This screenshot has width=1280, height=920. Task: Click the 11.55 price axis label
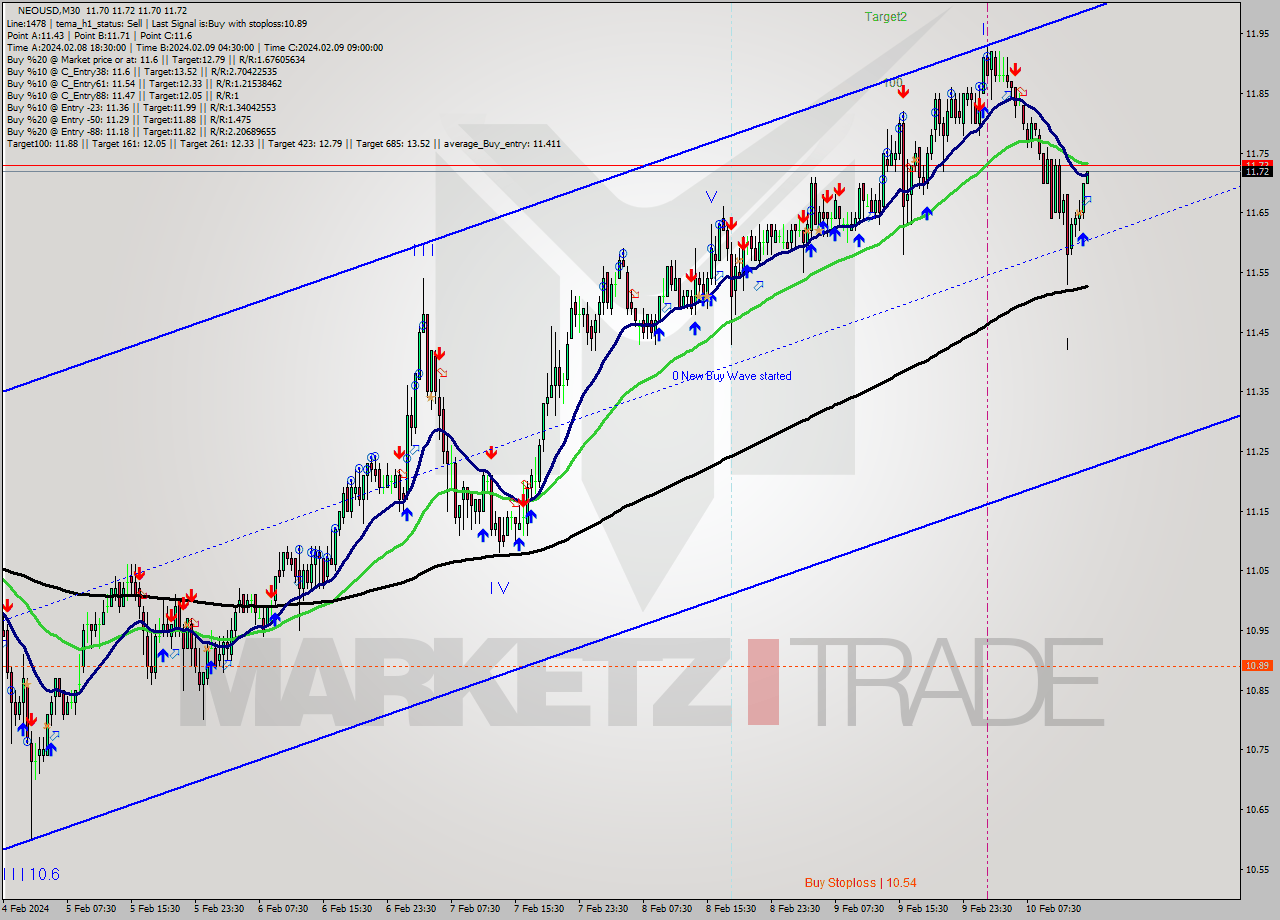coord(1257,273)
